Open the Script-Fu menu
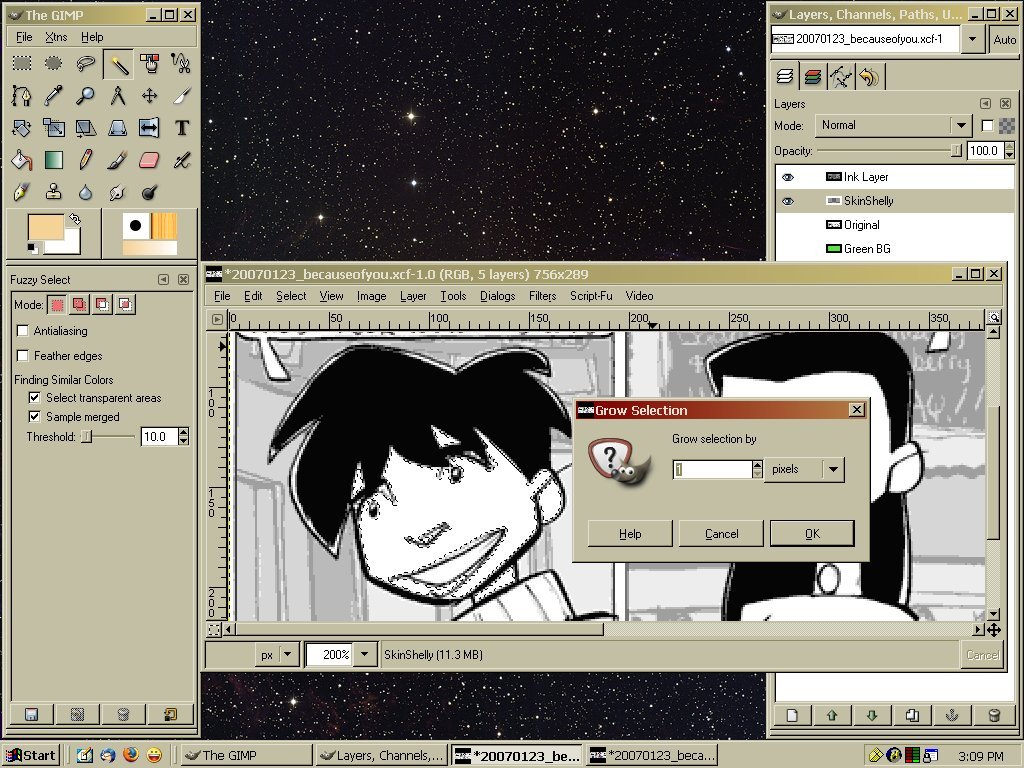Viewport: 1024px width, 768px height. point(591,296)
